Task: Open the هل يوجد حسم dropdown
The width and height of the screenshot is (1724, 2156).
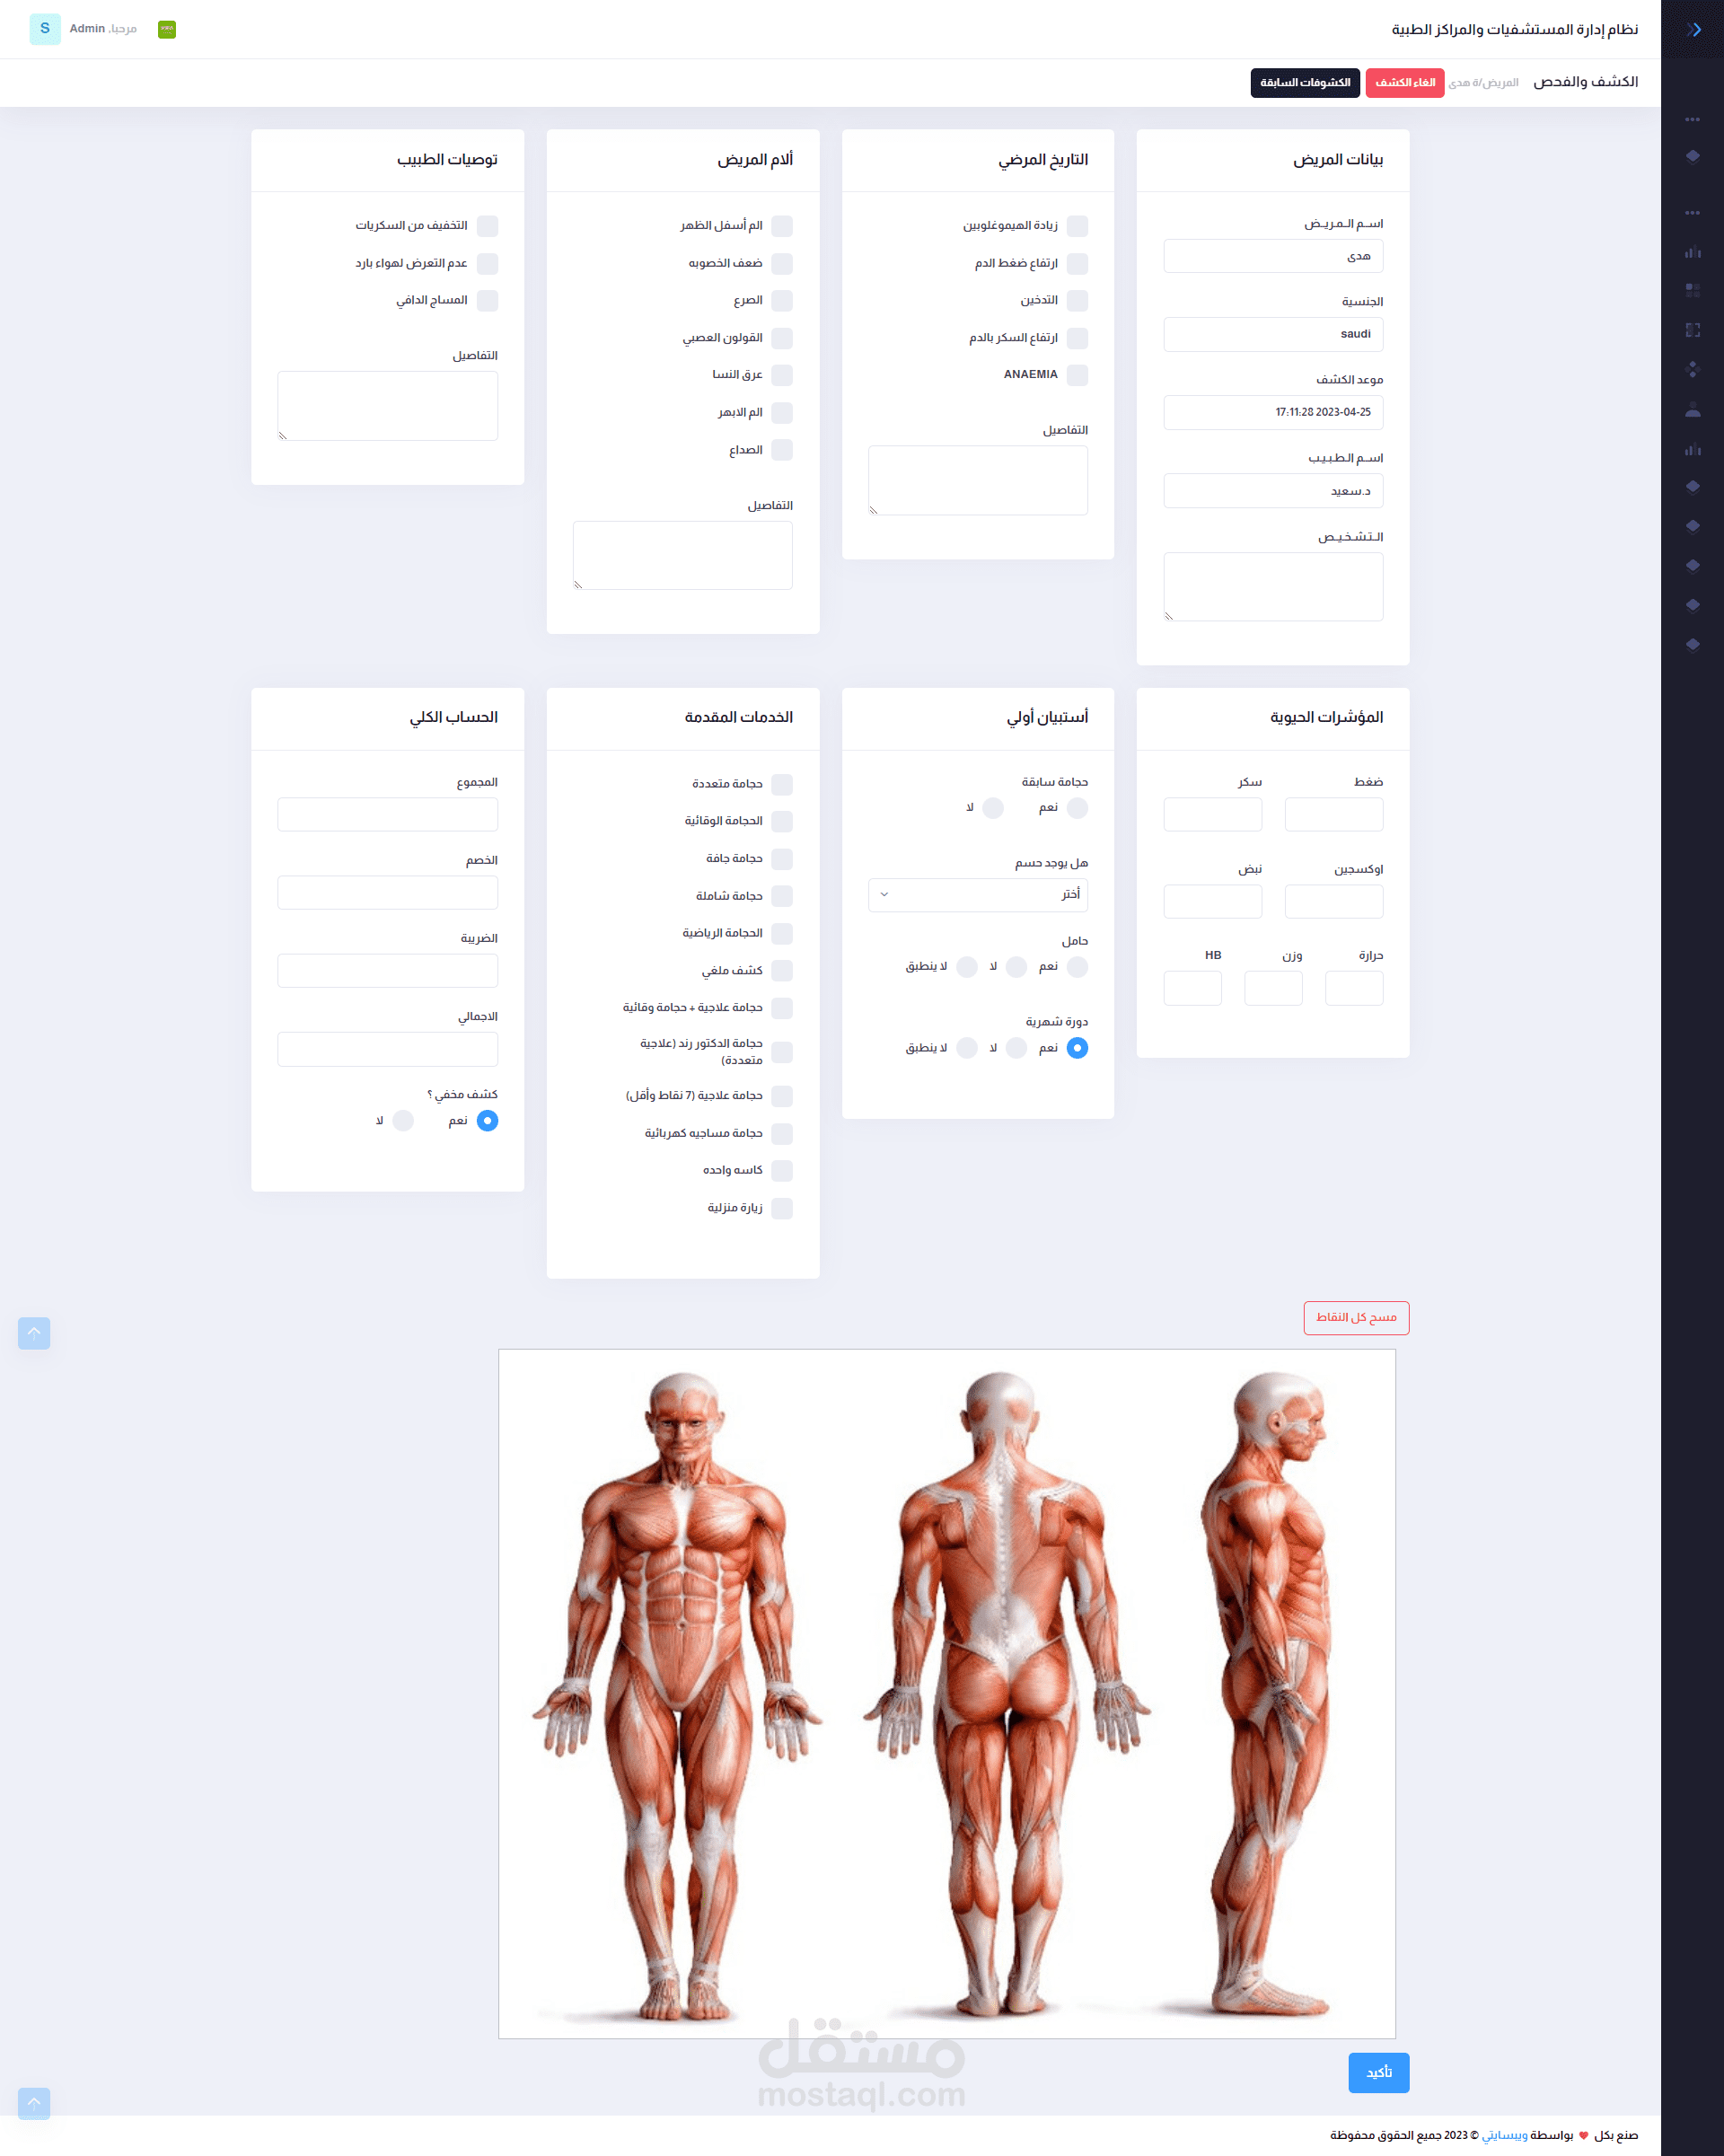Action: [x=977, y=895]
